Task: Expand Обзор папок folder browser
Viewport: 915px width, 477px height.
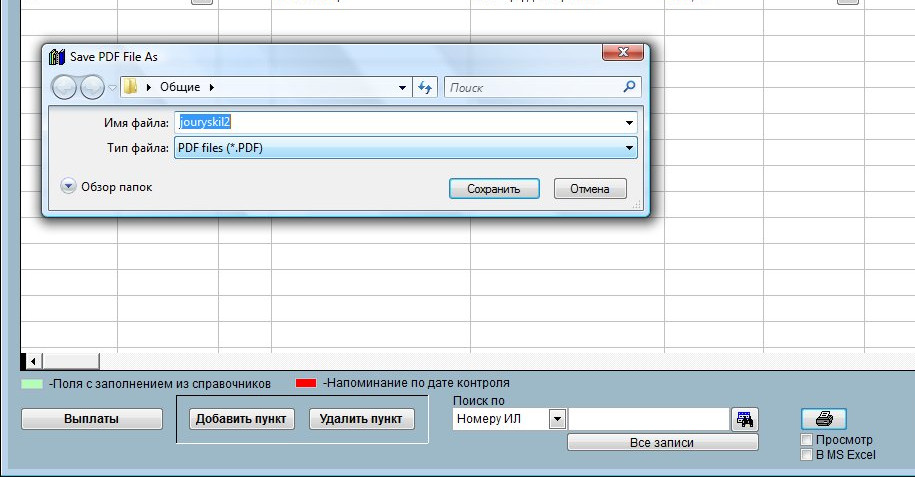Action: tap(68, 186)
